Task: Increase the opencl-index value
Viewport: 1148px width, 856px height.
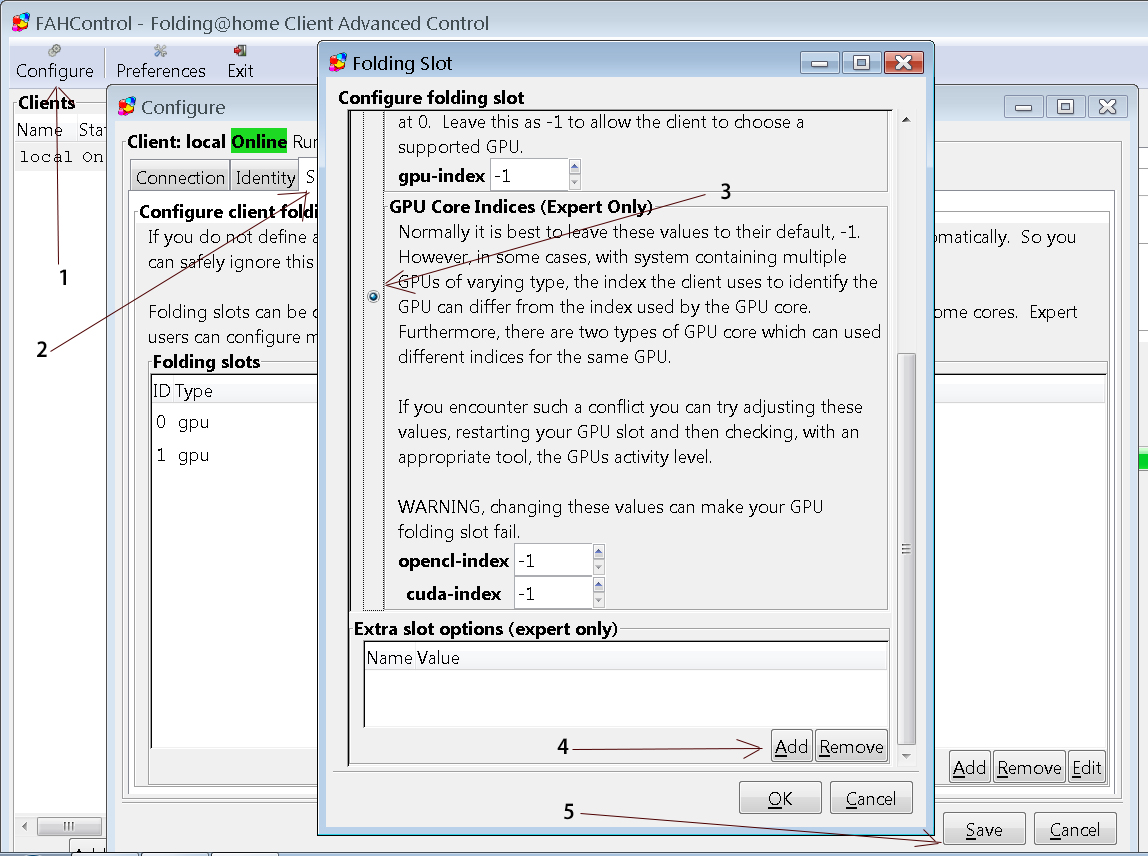Action: point(599,552)
